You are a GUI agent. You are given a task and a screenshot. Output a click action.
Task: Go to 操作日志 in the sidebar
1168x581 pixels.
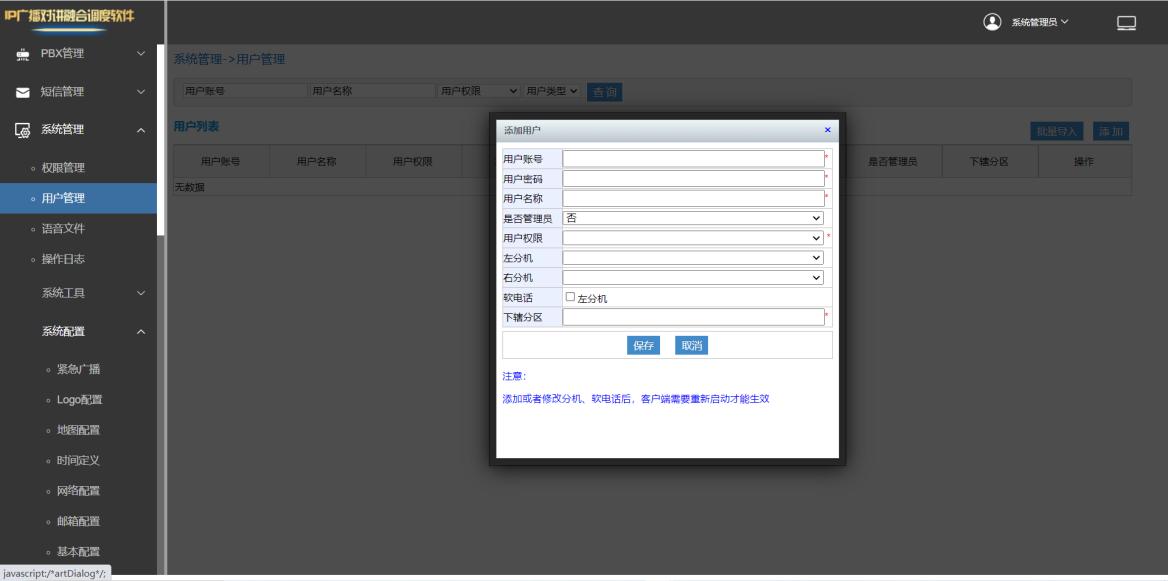click(63, 260)
